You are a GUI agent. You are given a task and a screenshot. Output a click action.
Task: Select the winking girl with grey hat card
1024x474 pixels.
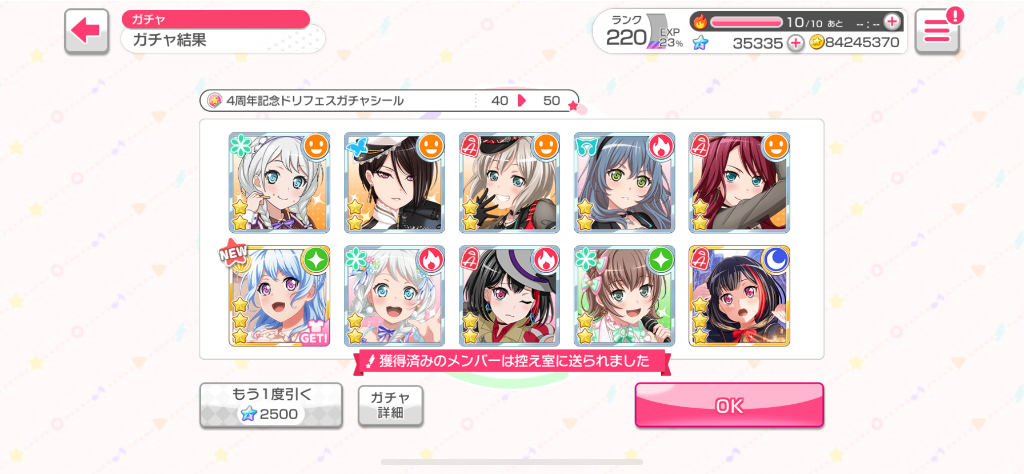[x=509, y=296]
